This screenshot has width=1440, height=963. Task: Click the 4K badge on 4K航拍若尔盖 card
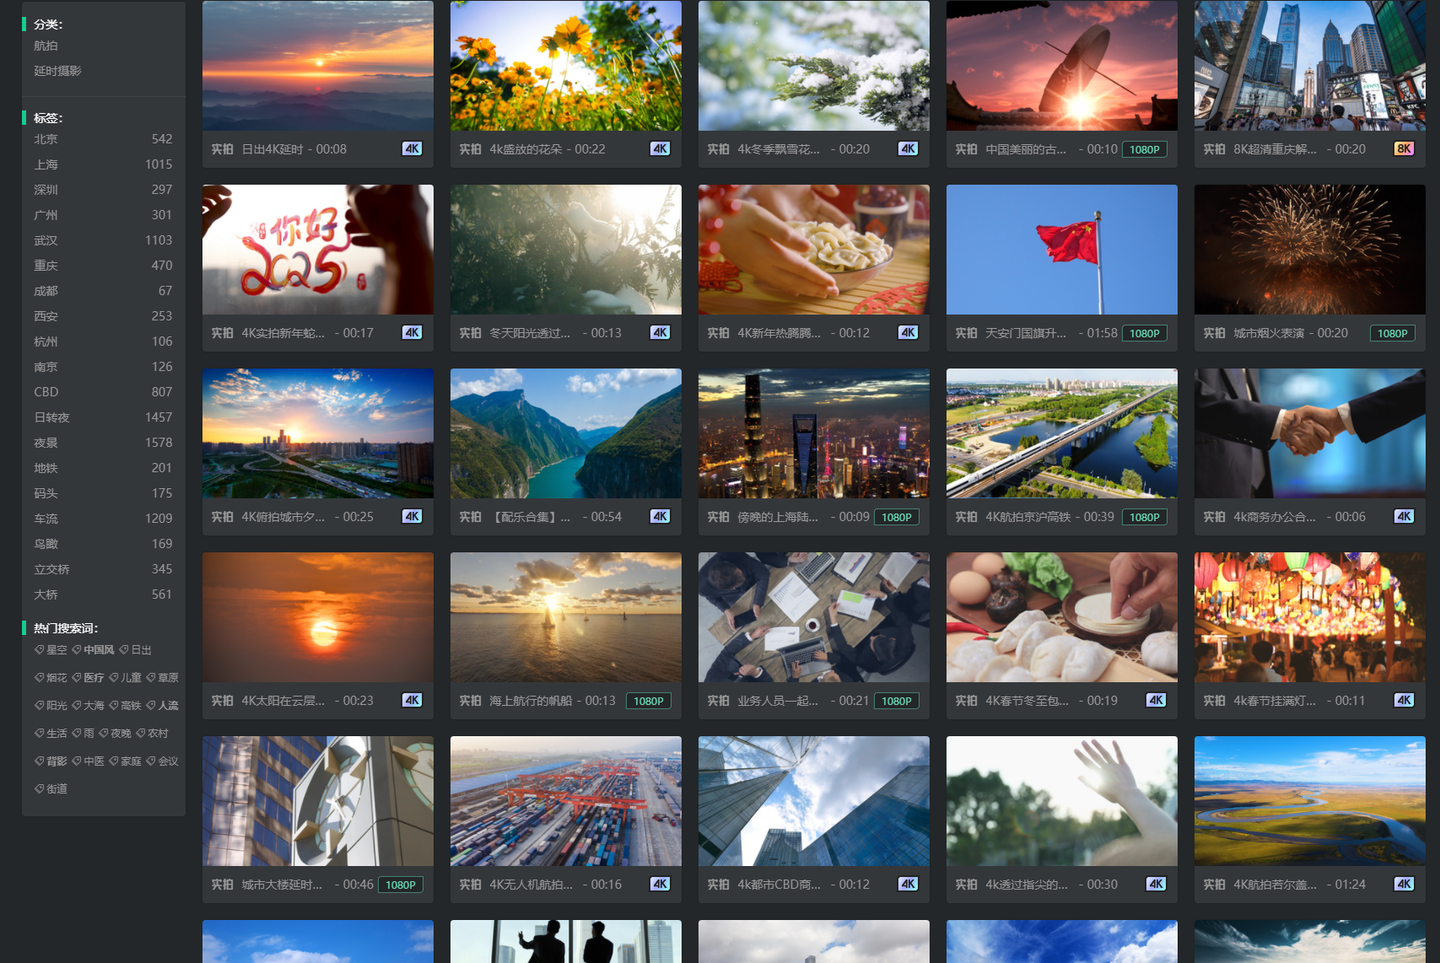pyautogui.click(x=1404, y=885)
